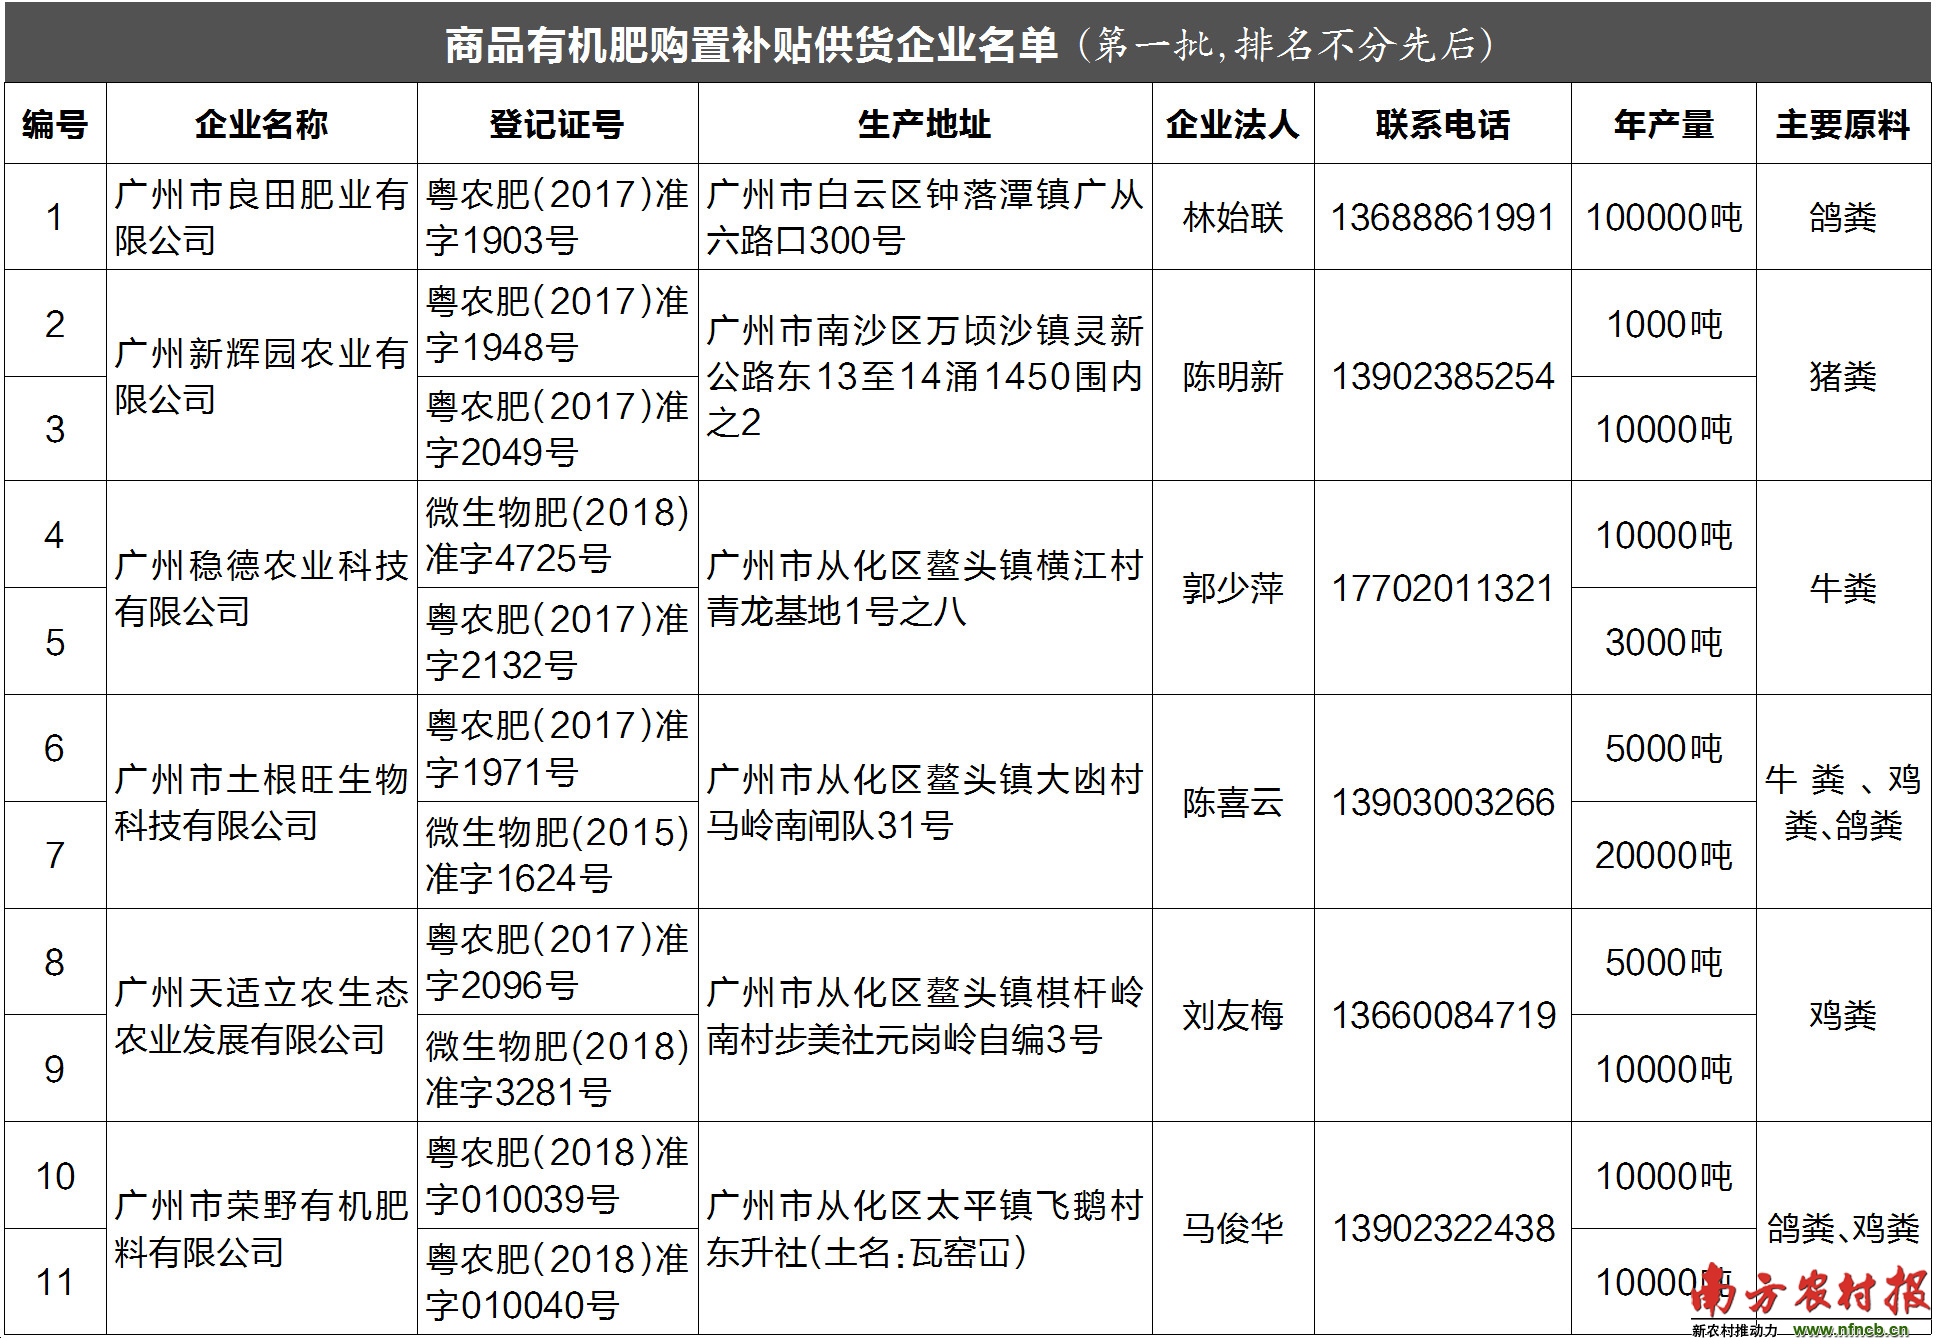
Task: Select certificate 微生物肥(2018)准字3281号
Action: click(x=557, y=1069)
